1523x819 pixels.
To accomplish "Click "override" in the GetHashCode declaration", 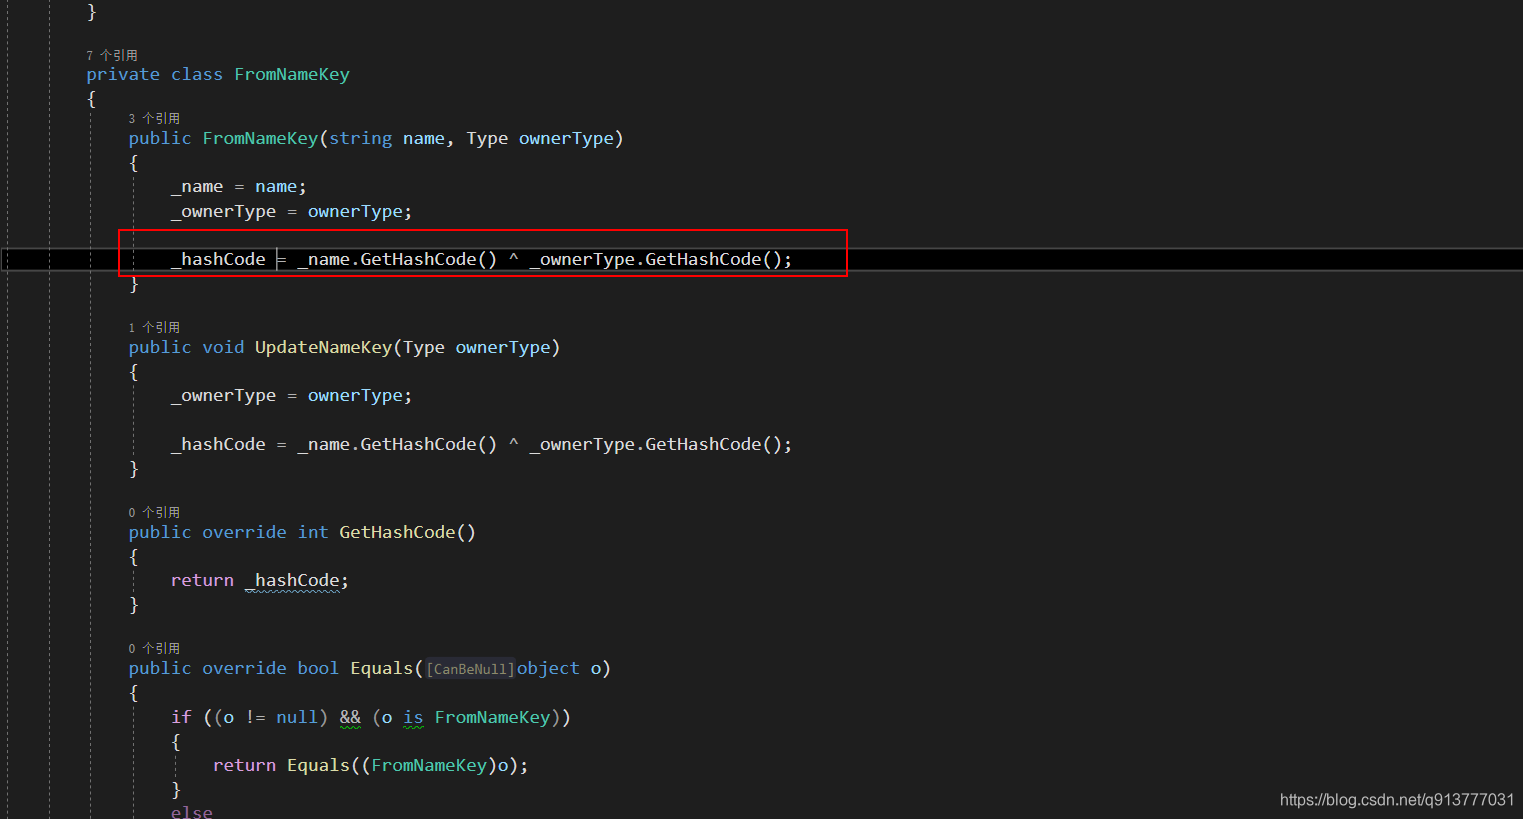I will point(244,532).
